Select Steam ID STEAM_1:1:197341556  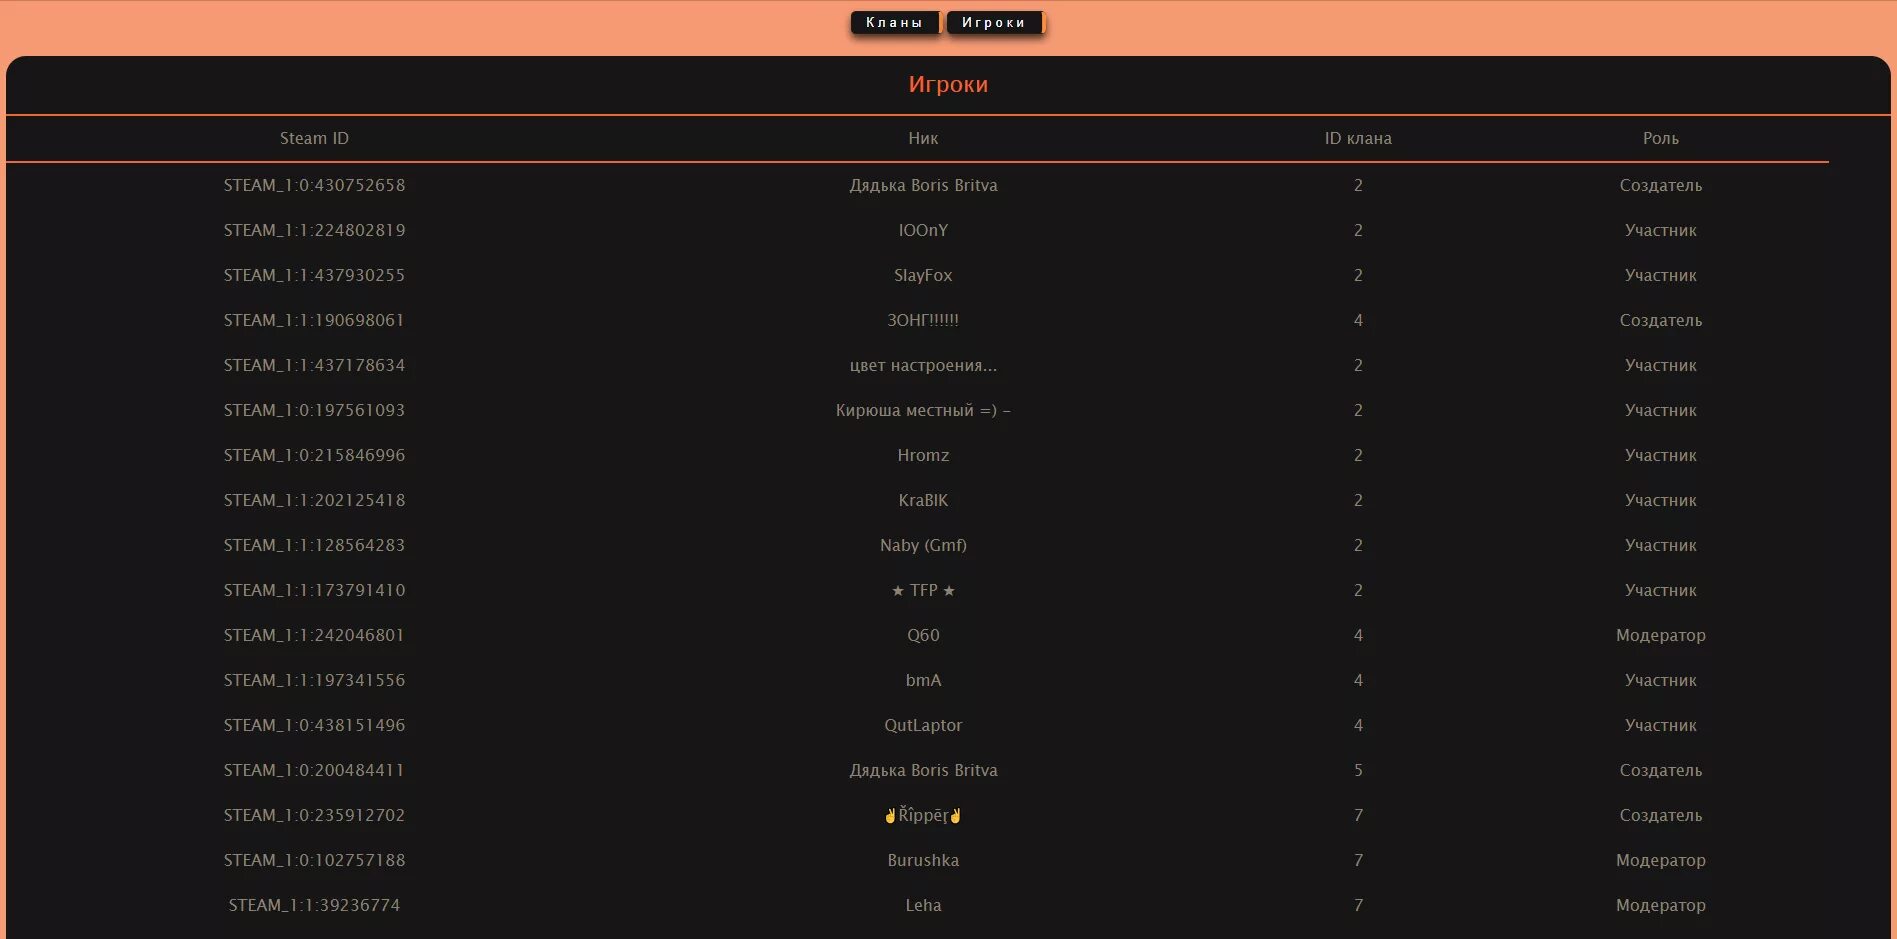coord(314,680)
